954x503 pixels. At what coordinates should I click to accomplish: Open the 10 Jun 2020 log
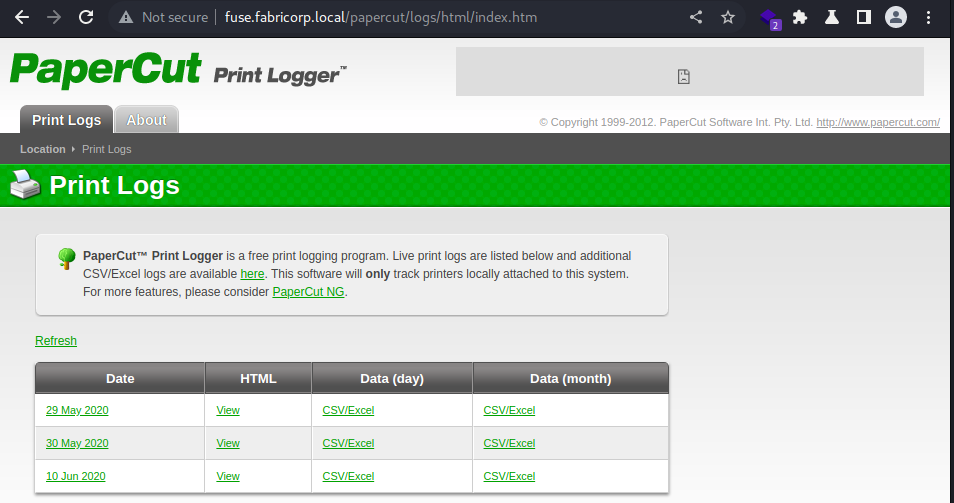[75, 476]
